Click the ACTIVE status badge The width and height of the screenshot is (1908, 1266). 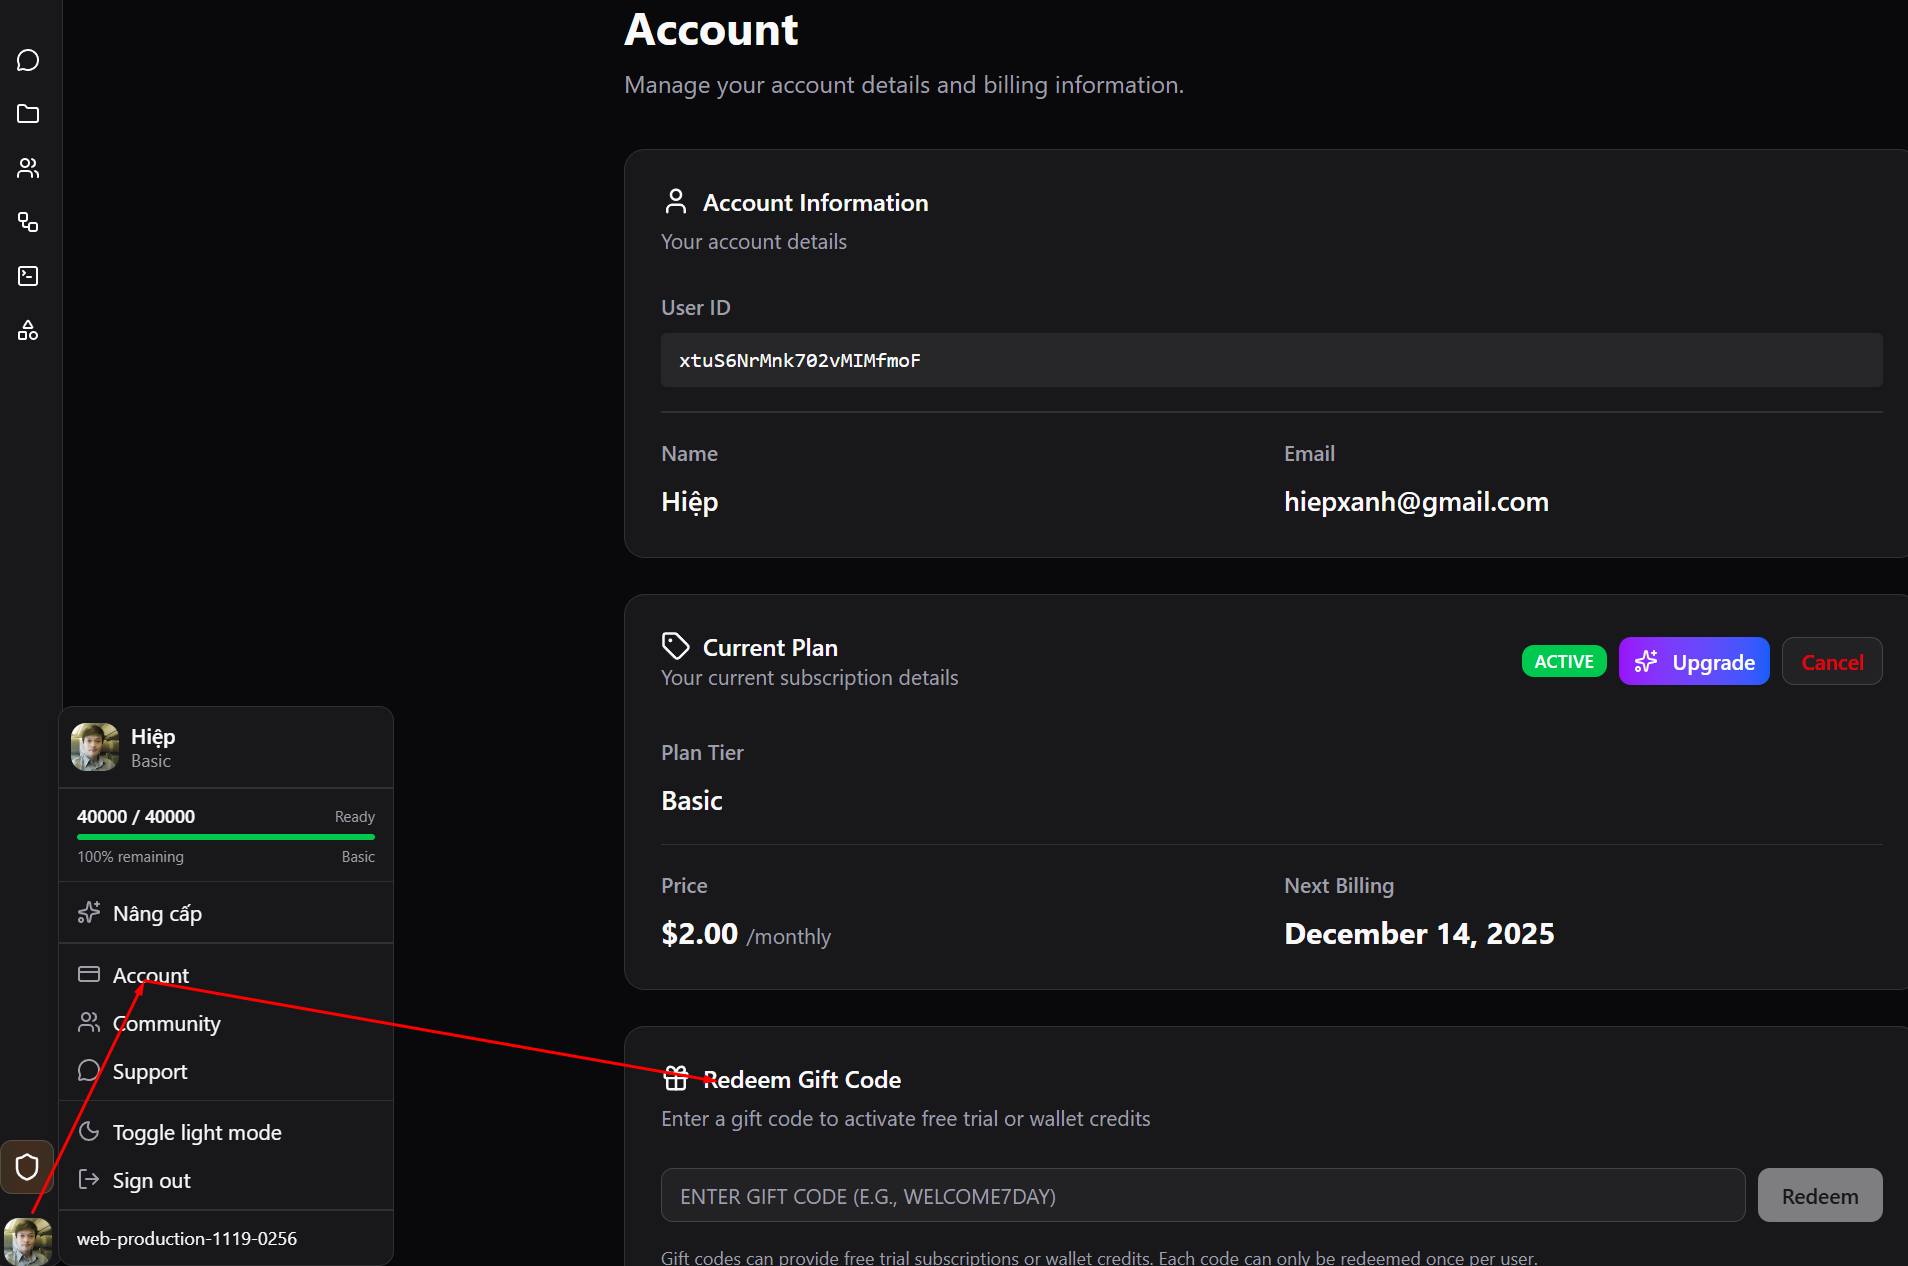point(1564,661)
